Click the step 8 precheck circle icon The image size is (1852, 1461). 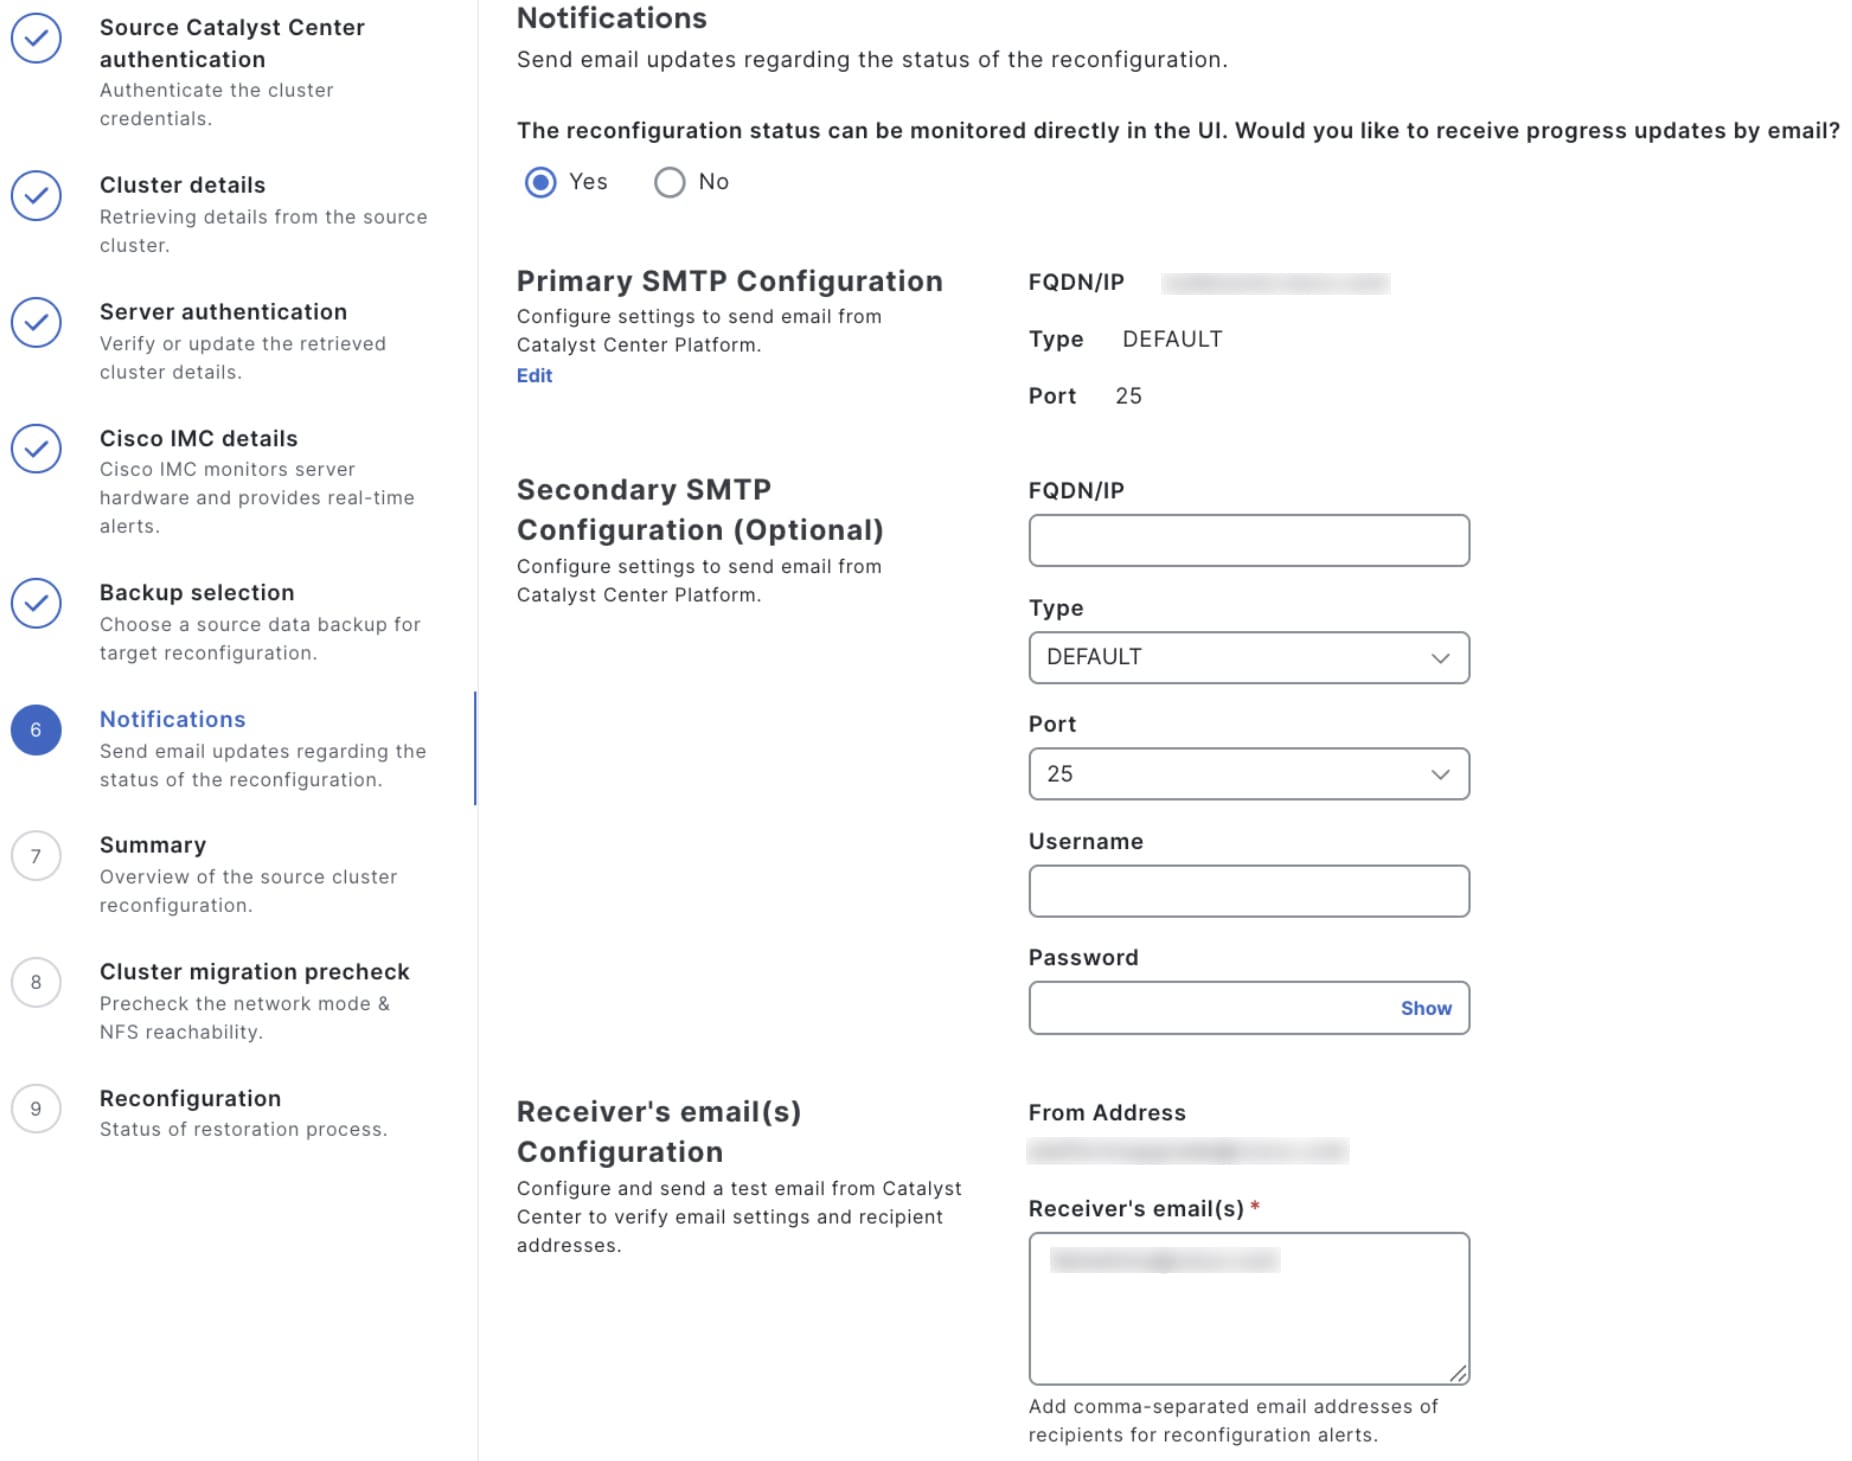(x=36, y=982)
